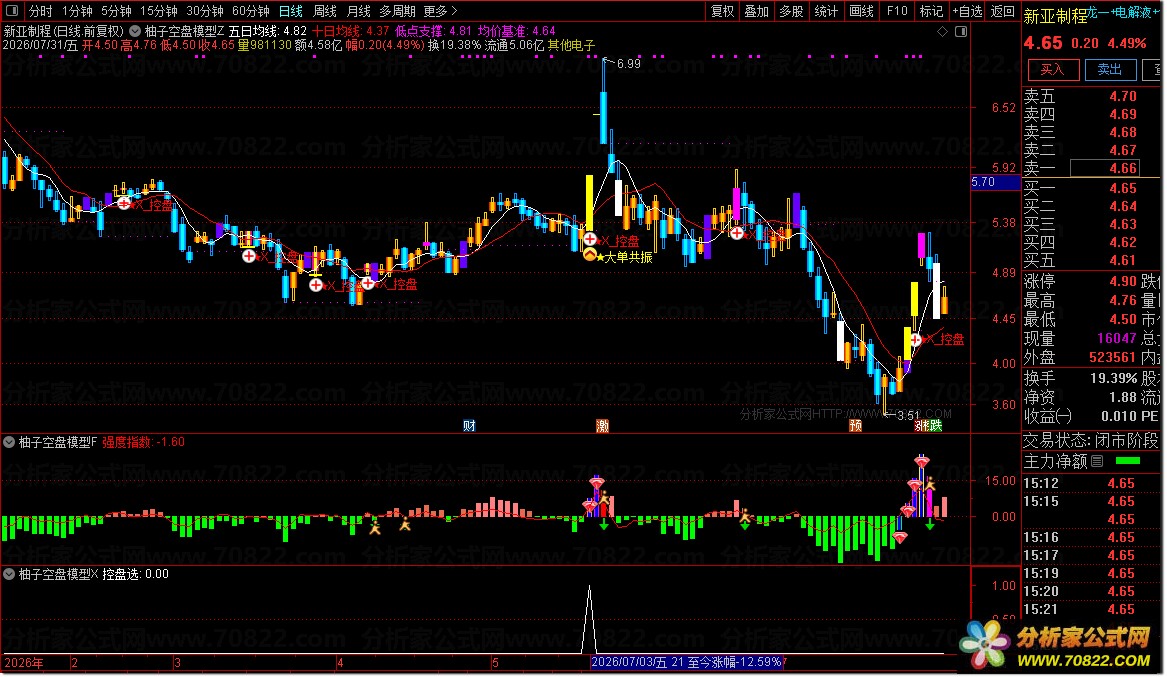The width and height of the screenshot is (1167, 677).
Task: Click the 现量 16047 value
Action: [x=1116, y=338]
